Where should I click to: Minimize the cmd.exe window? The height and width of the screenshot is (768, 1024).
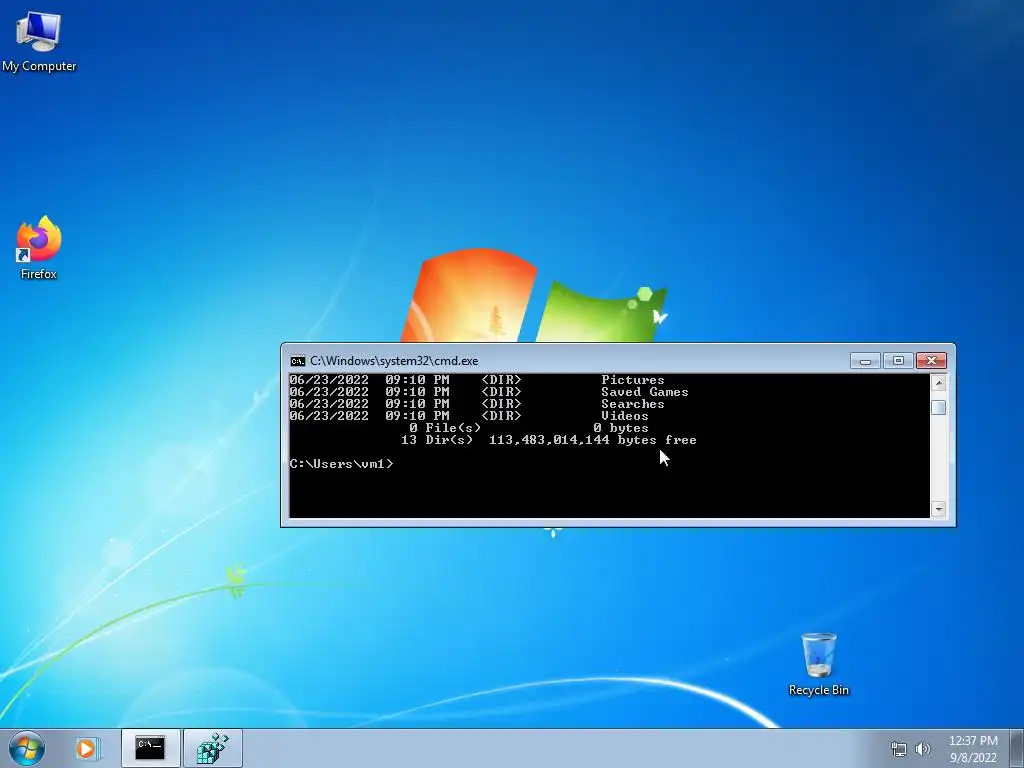point(865,360)
